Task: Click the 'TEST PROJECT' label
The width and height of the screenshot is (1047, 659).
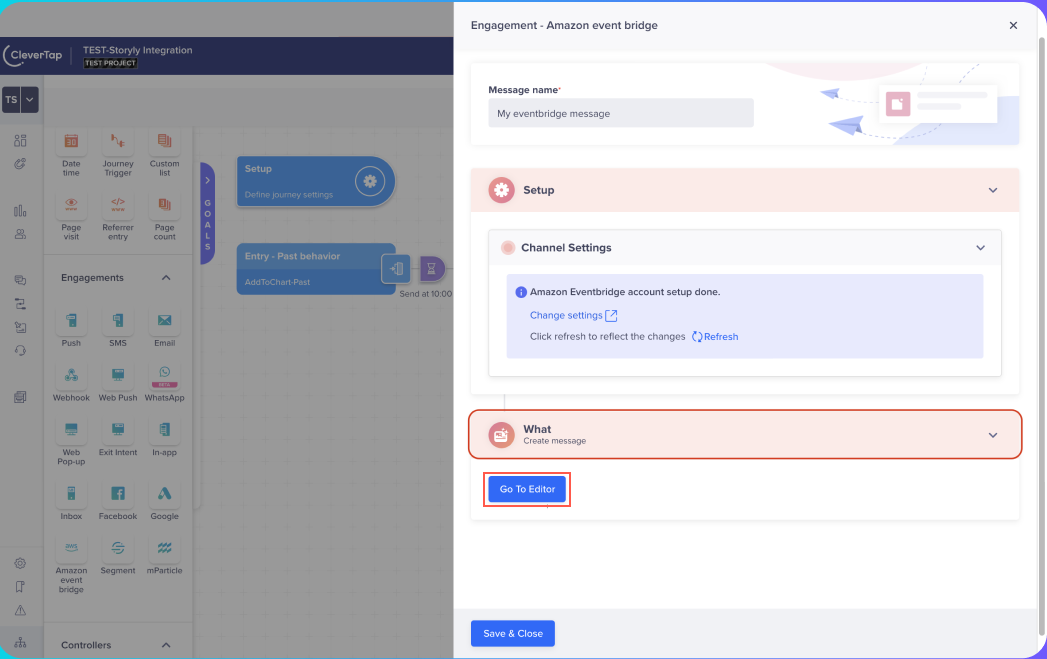Action: (x=110, y=63)
